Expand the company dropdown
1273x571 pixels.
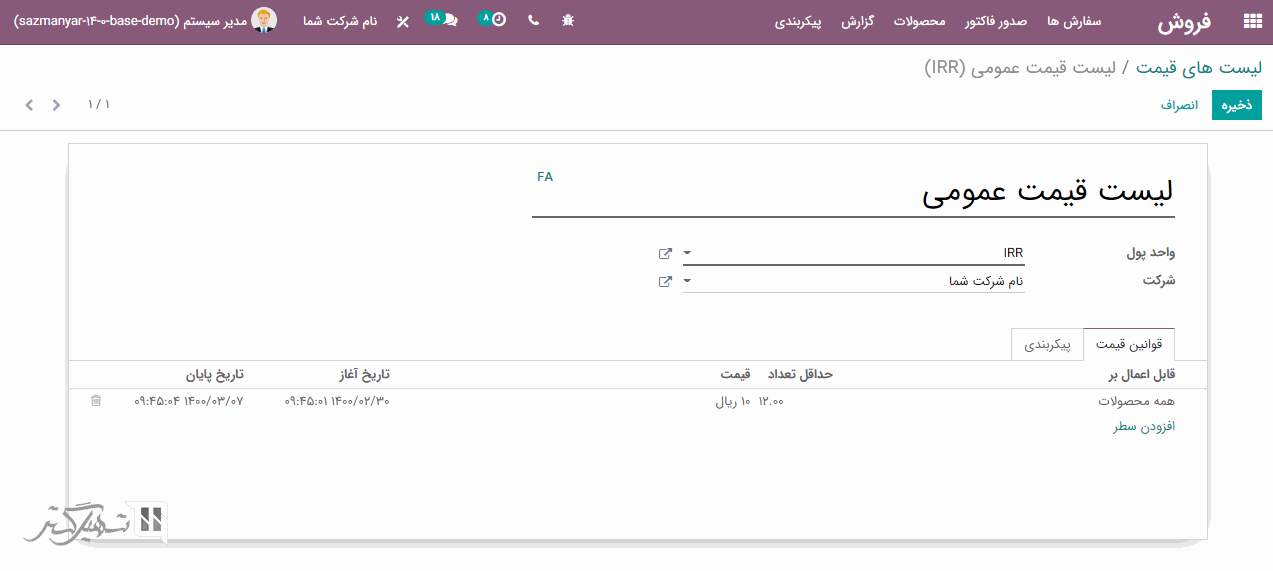pyautogui.click(x=688, y=282)
